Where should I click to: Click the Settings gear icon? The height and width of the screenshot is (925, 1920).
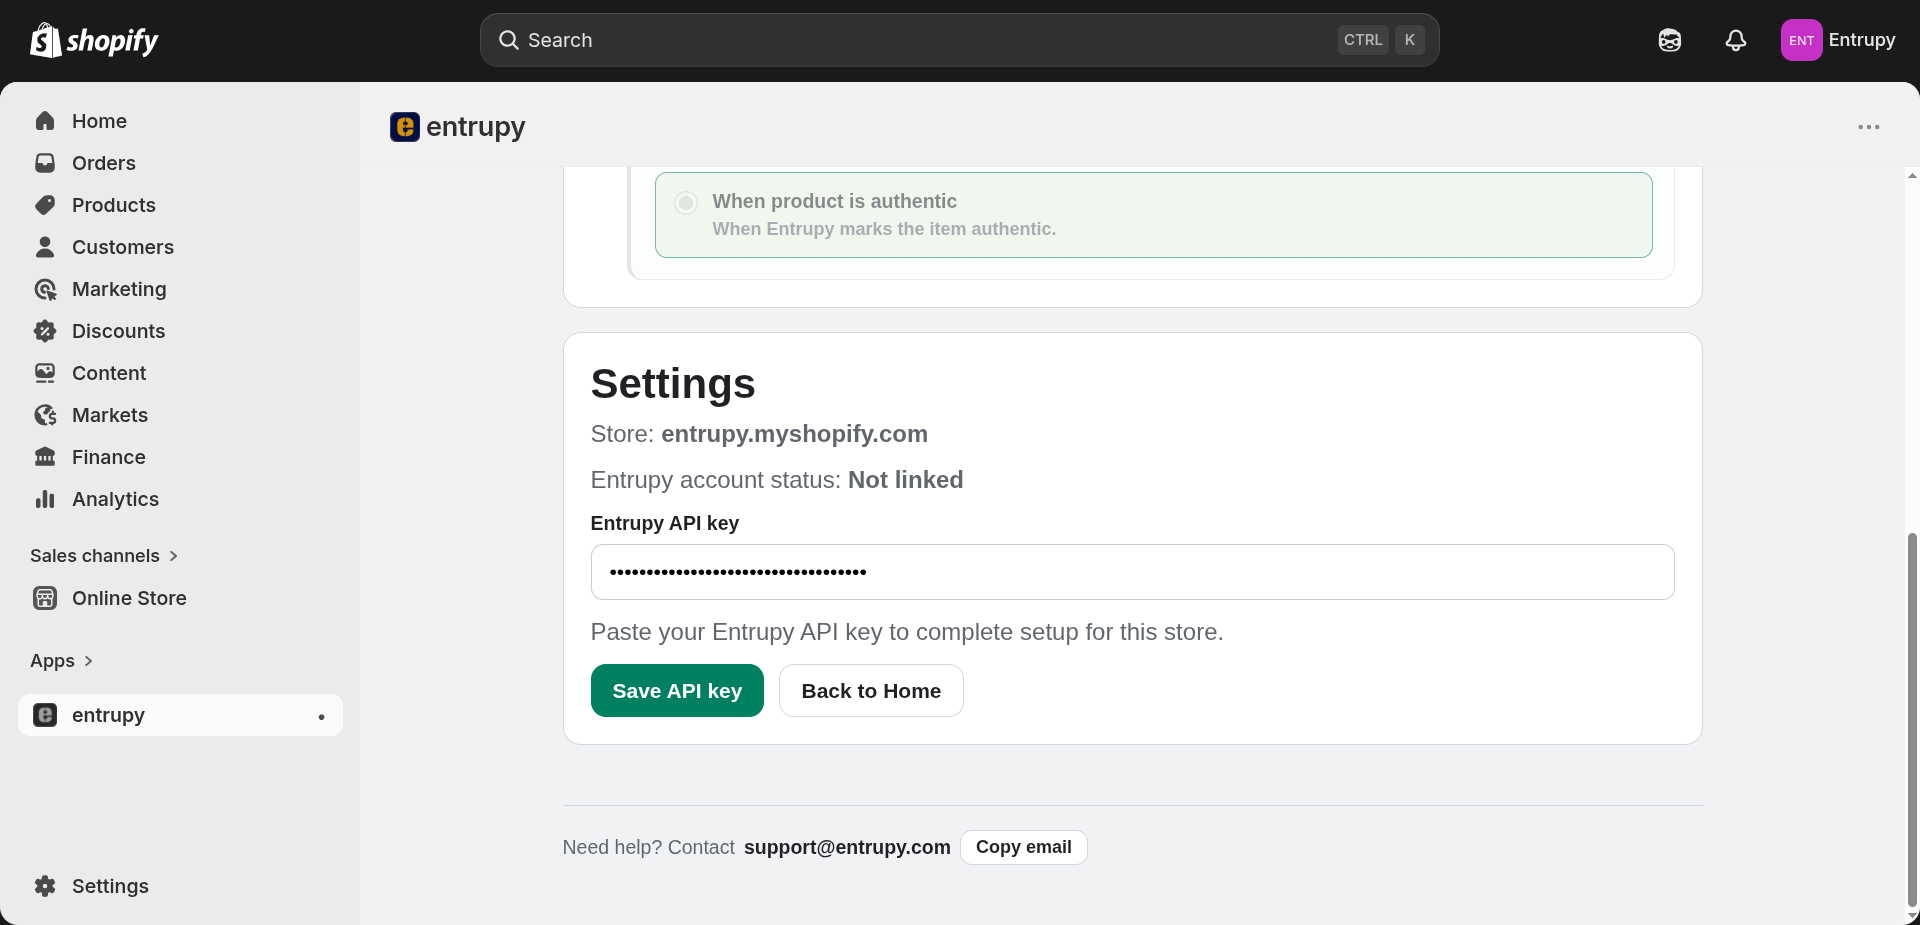[x=45, y=886]
